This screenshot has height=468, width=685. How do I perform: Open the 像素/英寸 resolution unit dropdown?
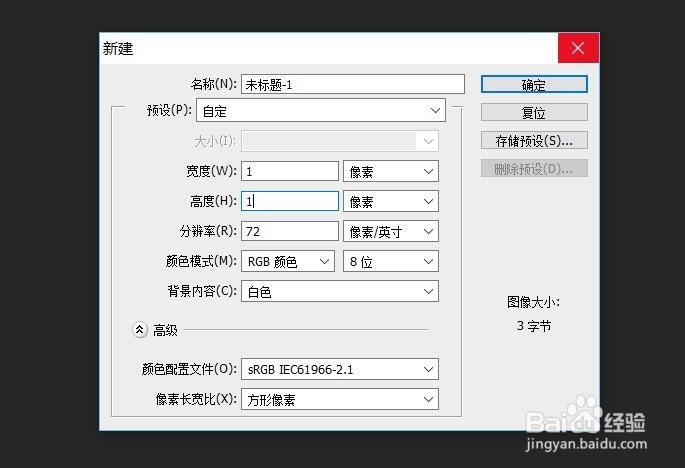(391, 231)
